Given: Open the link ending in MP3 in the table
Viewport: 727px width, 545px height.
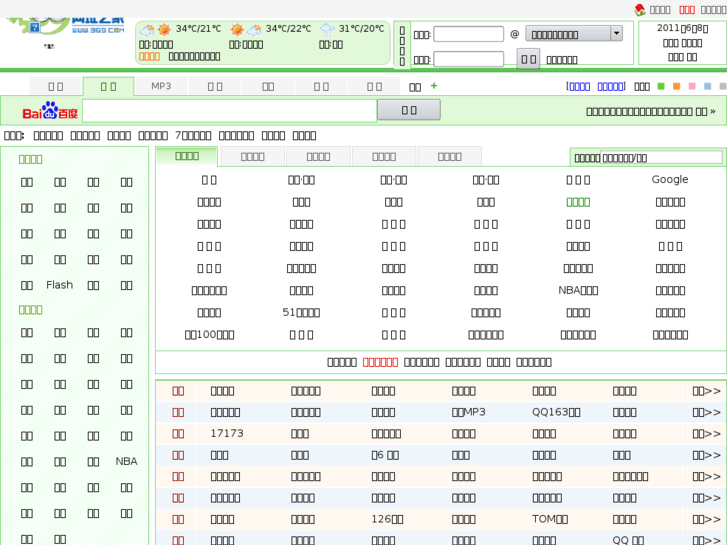Looking at the screenshot, I should (x=469, y=412).
